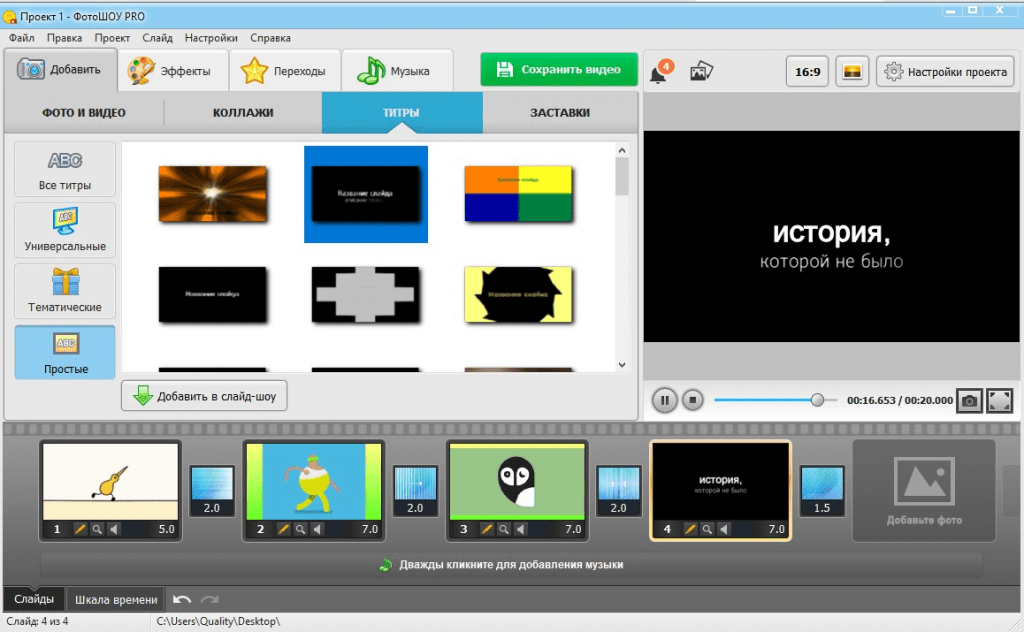Click the playback progress slider handle
The height and width of the screenshot is (632, 1024).
[x=817, y=400]
